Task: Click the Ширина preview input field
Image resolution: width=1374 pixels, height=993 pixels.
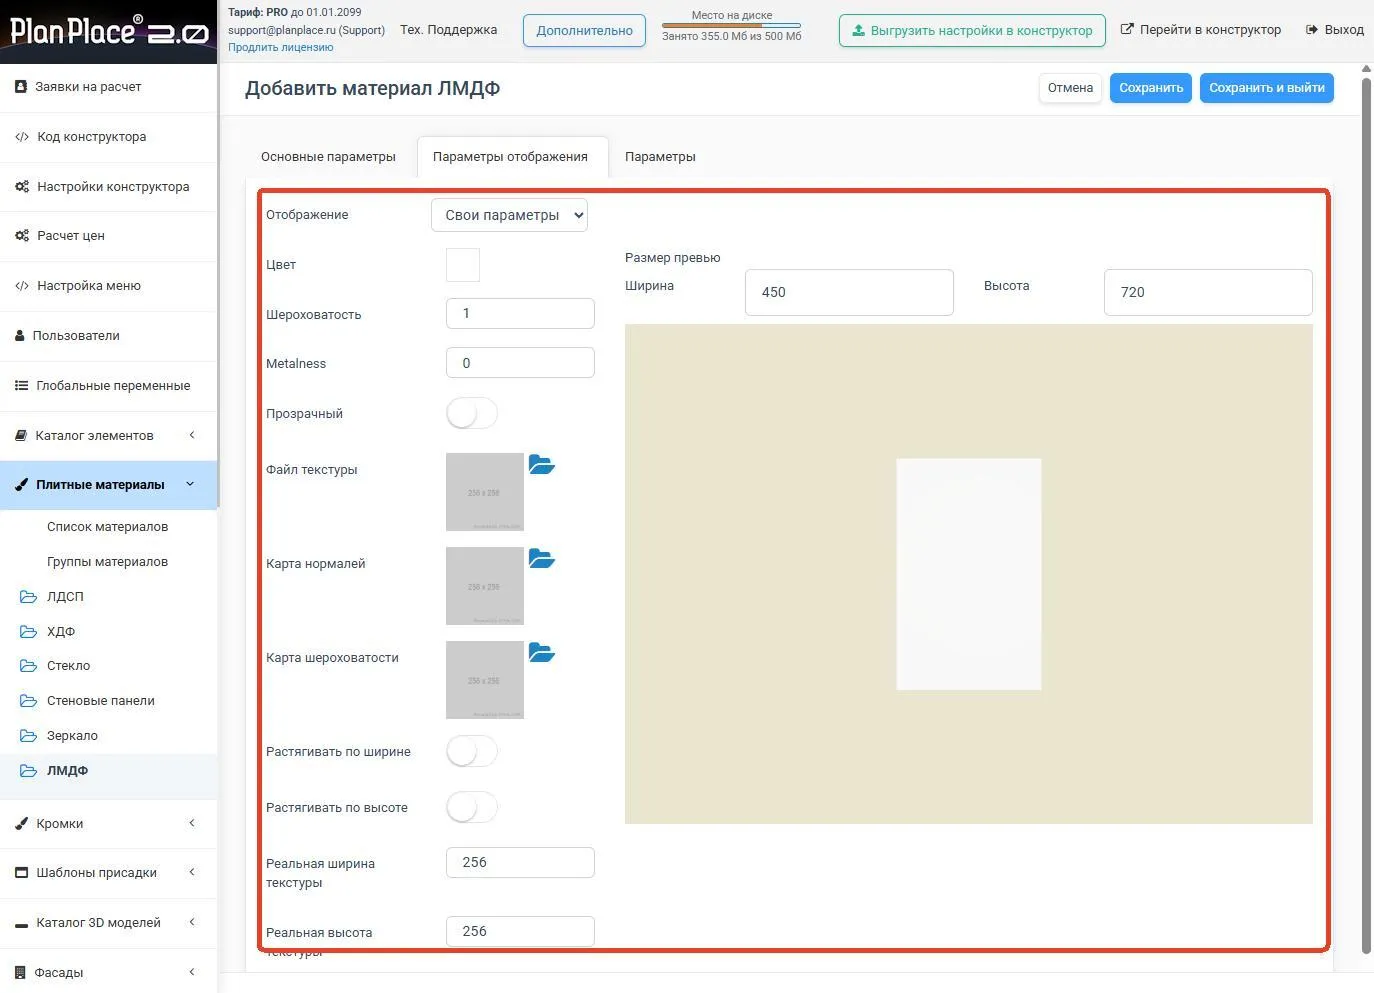Action: click(849, 292)
